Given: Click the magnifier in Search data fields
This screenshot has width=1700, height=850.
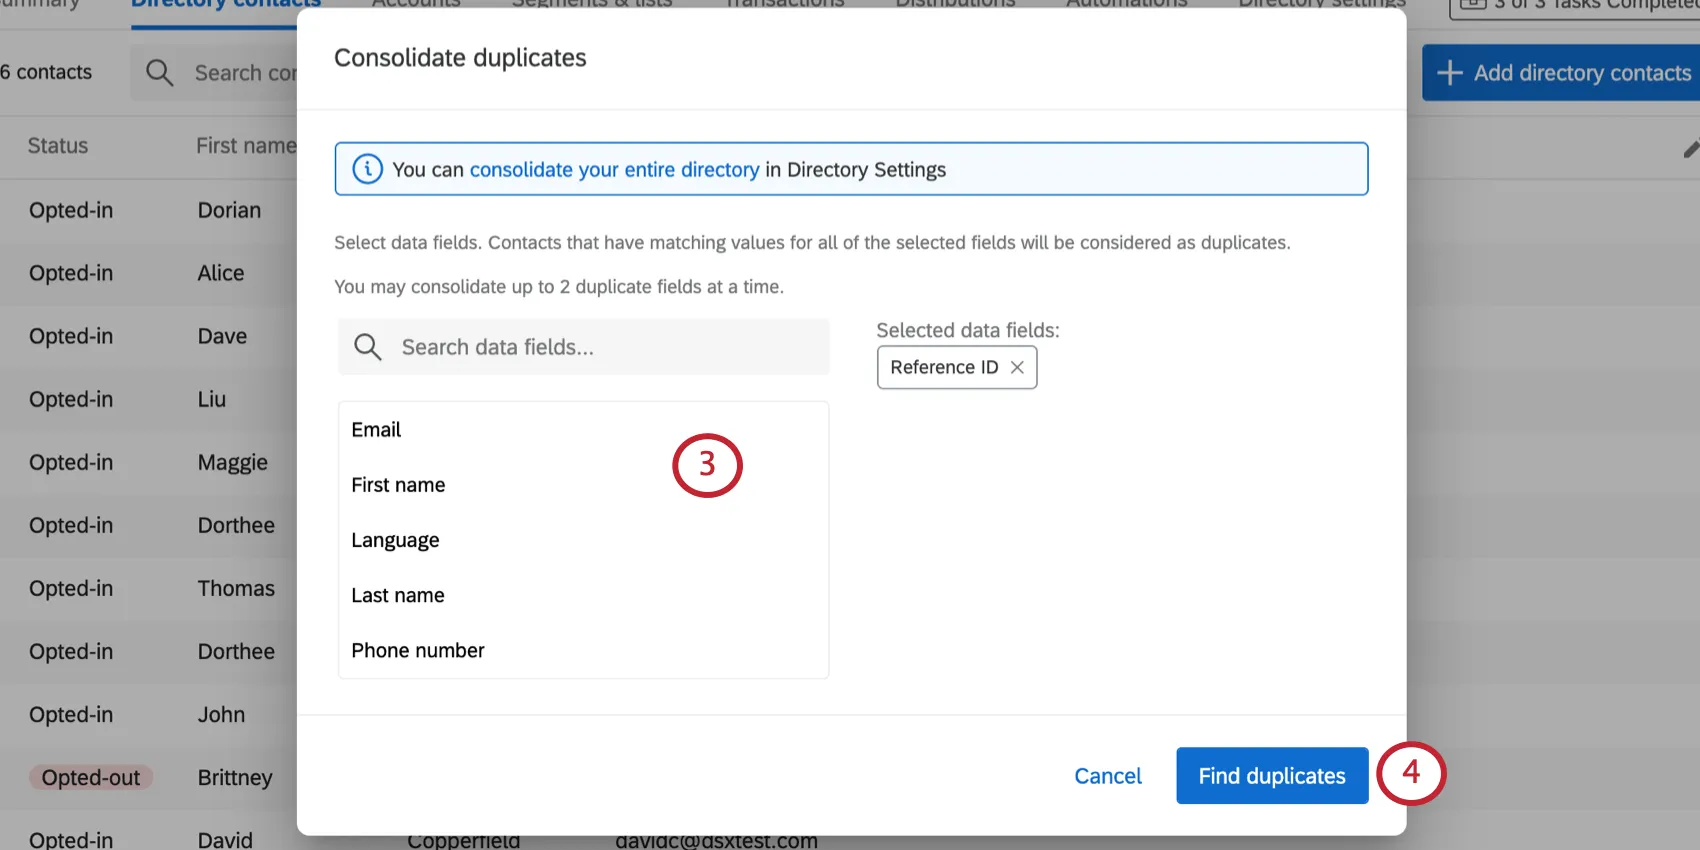Looking at the screenshot, I should (x=368, y=347).
